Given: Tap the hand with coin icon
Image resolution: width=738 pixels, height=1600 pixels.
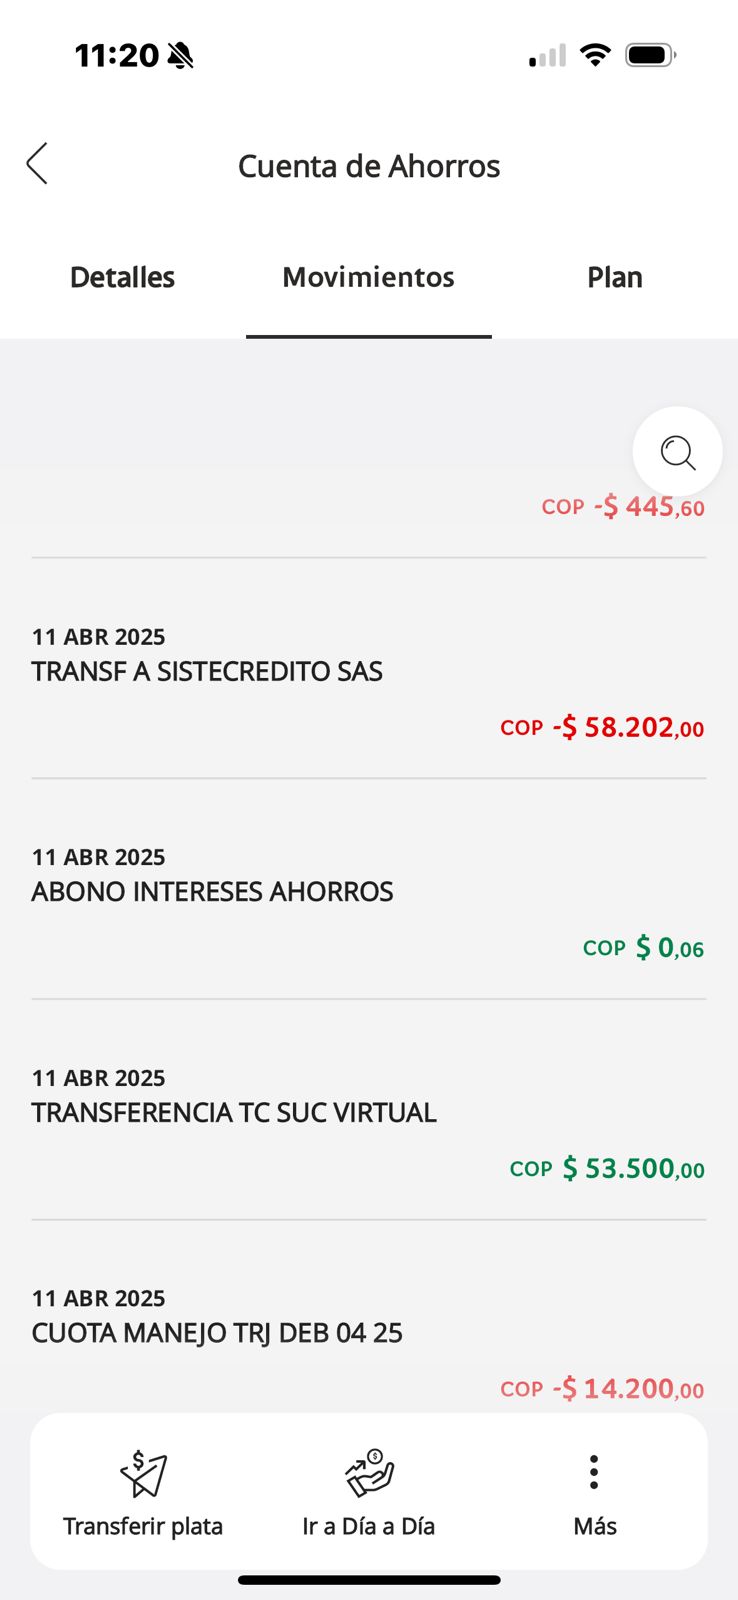Looking at the screenshot, I should tap(369, 1474).
